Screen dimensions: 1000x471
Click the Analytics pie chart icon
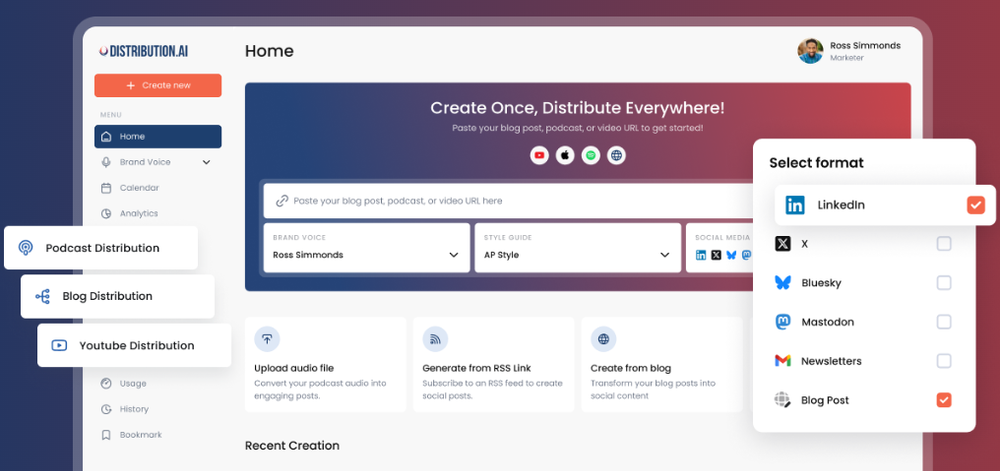coord(107,214)
